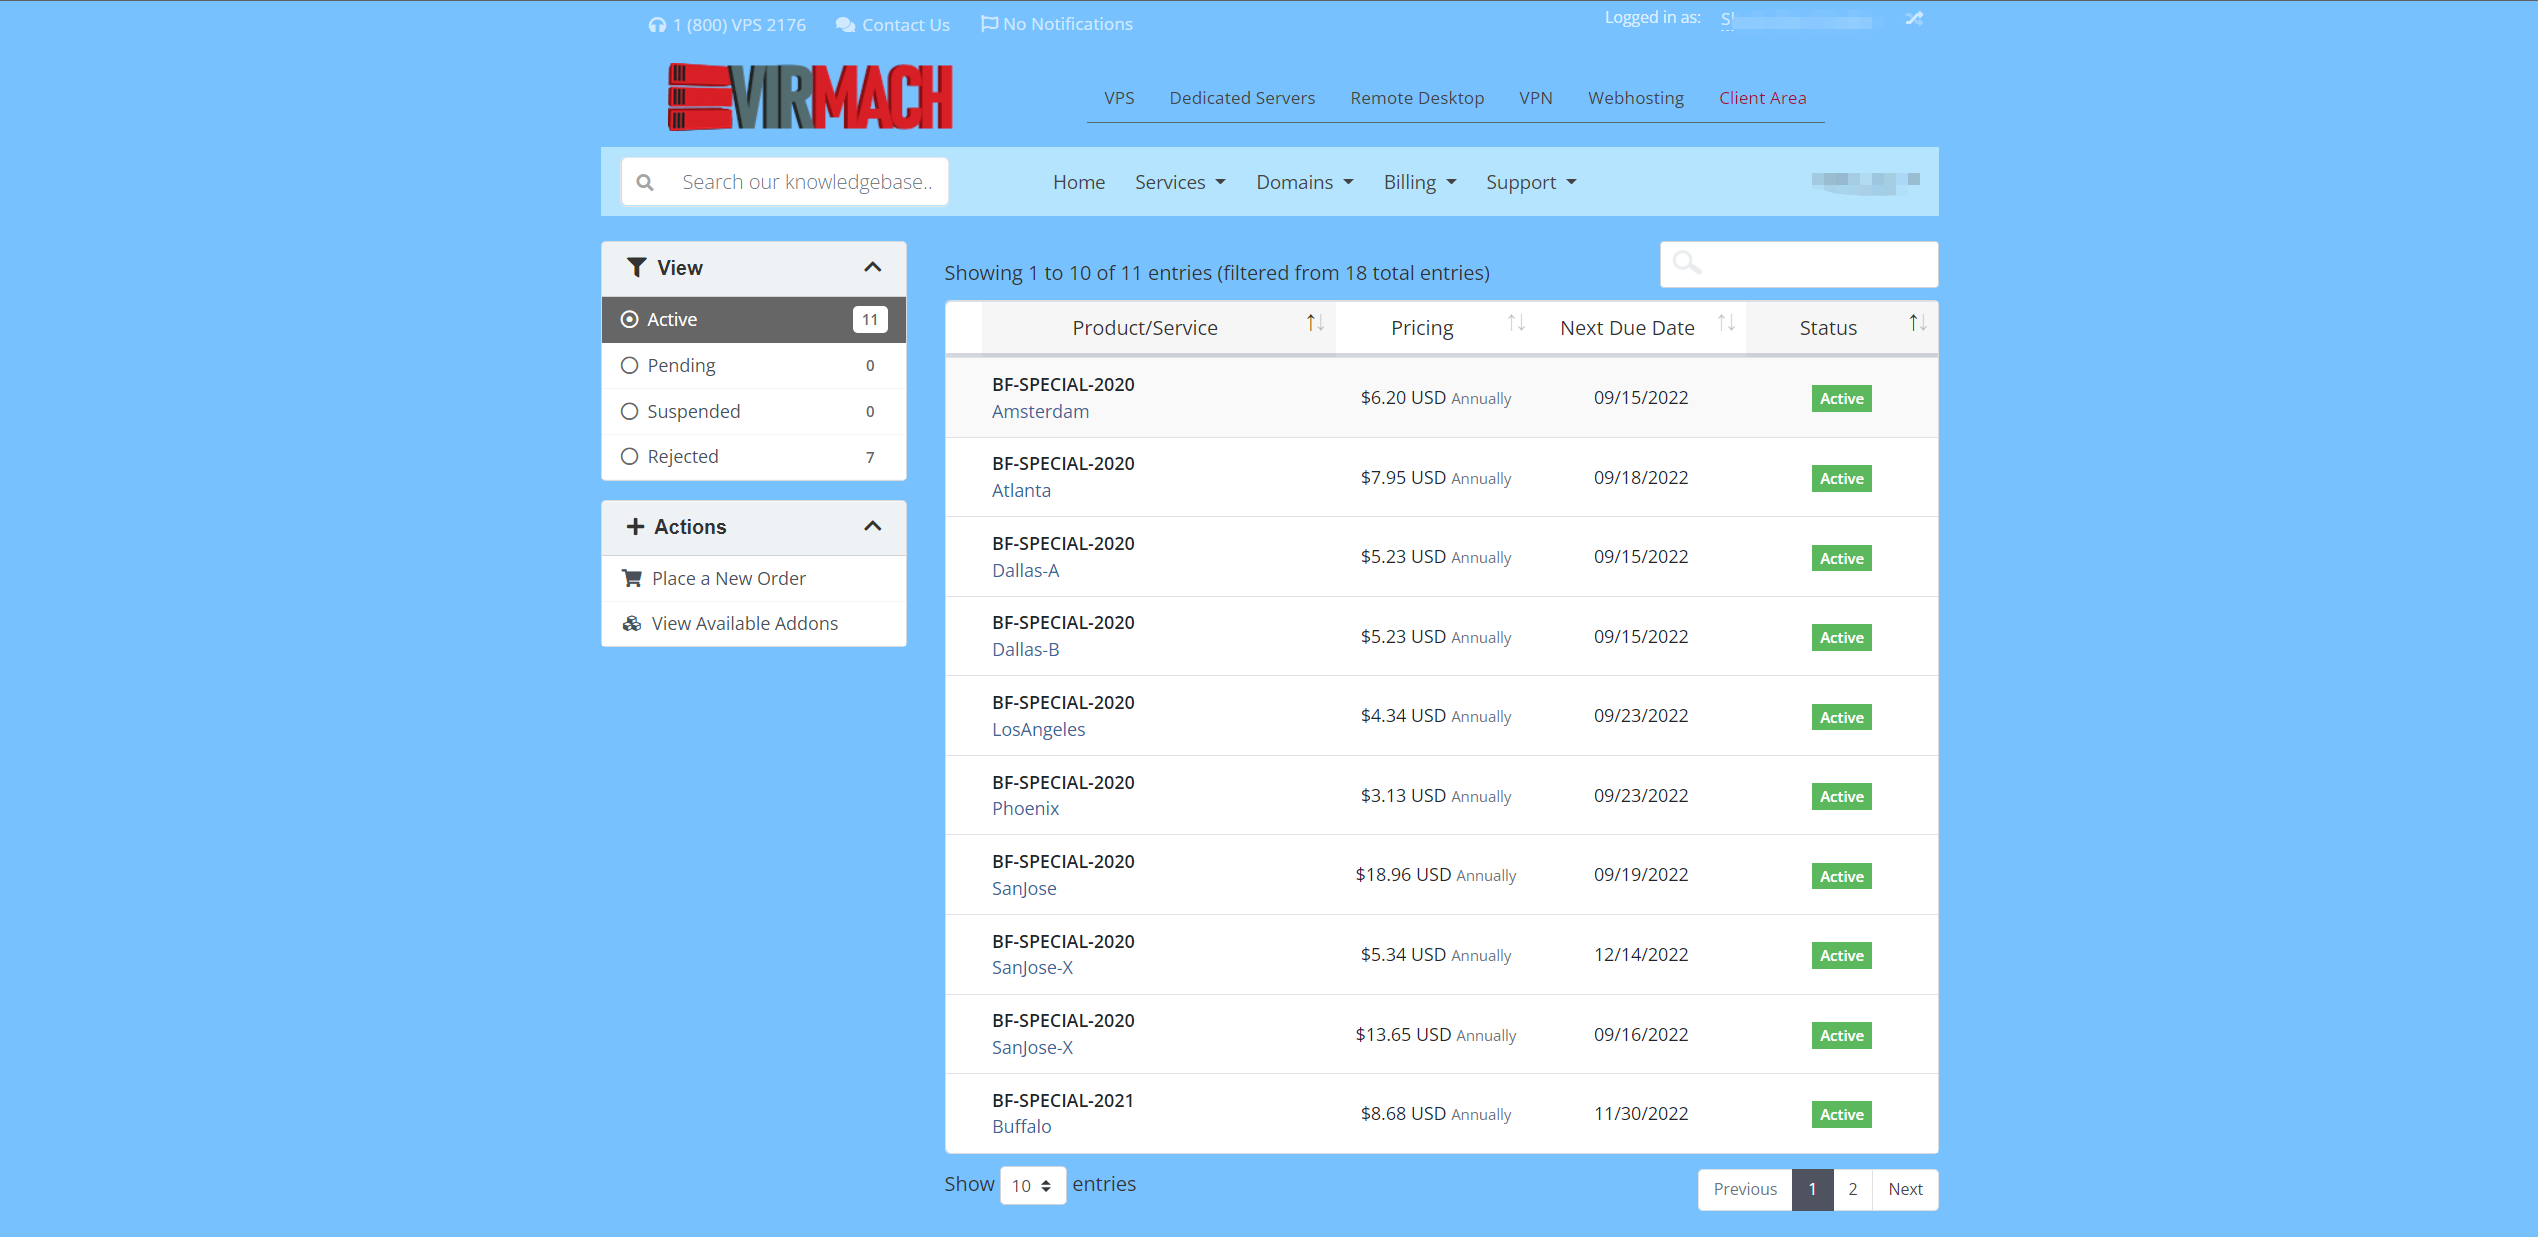
Task: Open the Amsterdam service row
Action: coord(1441,398)
